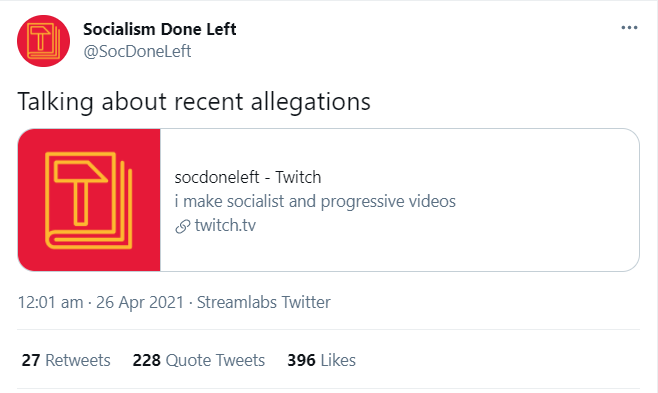The height and width of the screenshot is (393, 658).
Task: Click the card description about socialist videos
Action: pos(315,201)
